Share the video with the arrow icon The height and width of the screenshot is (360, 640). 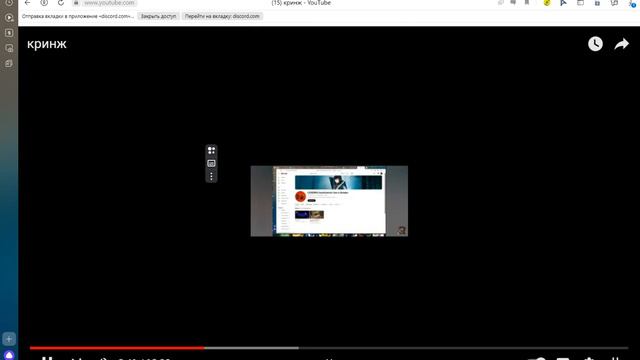622,44
